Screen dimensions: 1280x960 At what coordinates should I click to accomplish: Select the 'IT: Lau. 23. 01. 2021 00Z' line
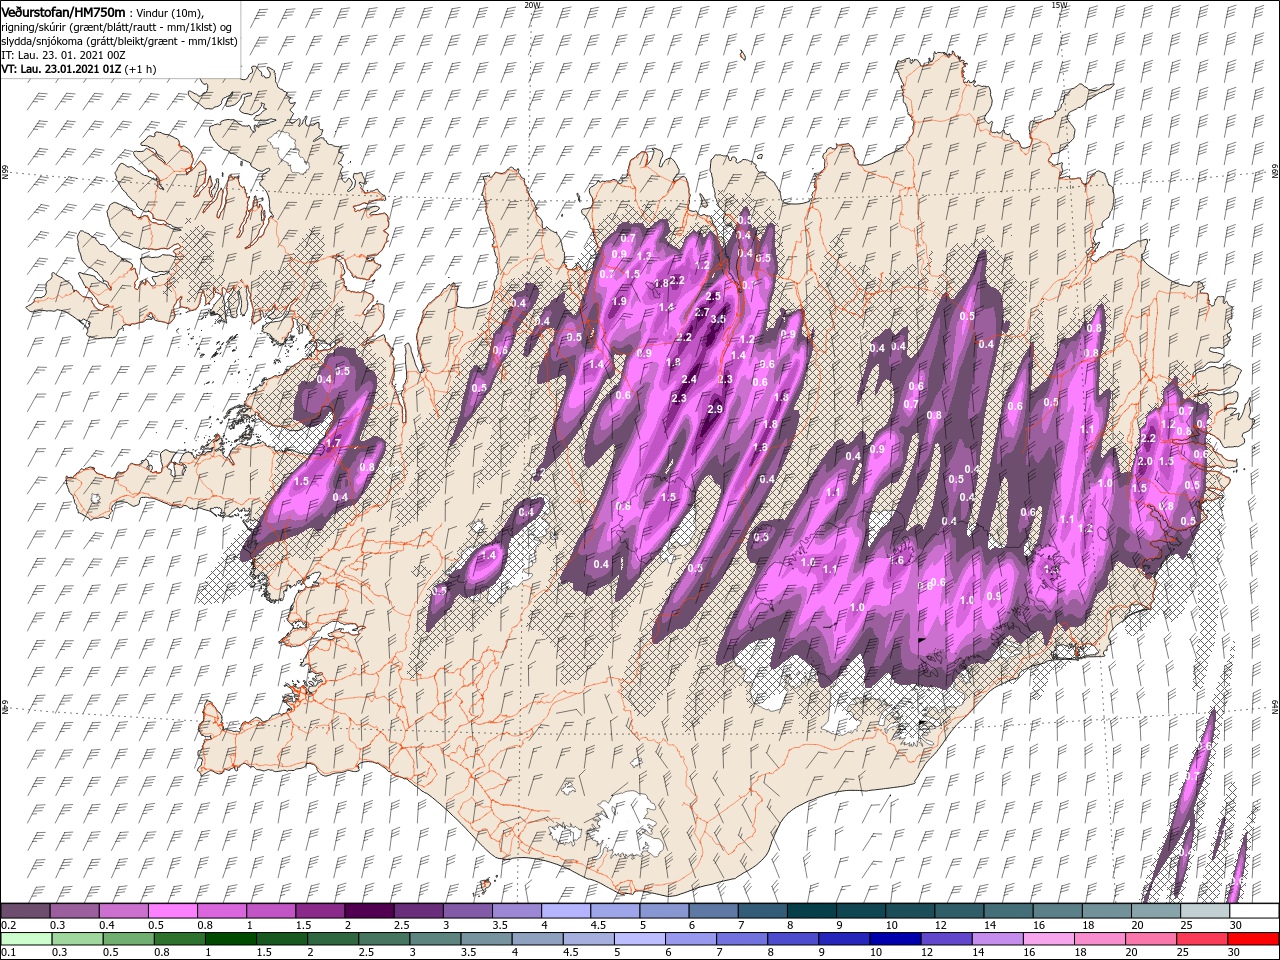(x=61, y=55)
